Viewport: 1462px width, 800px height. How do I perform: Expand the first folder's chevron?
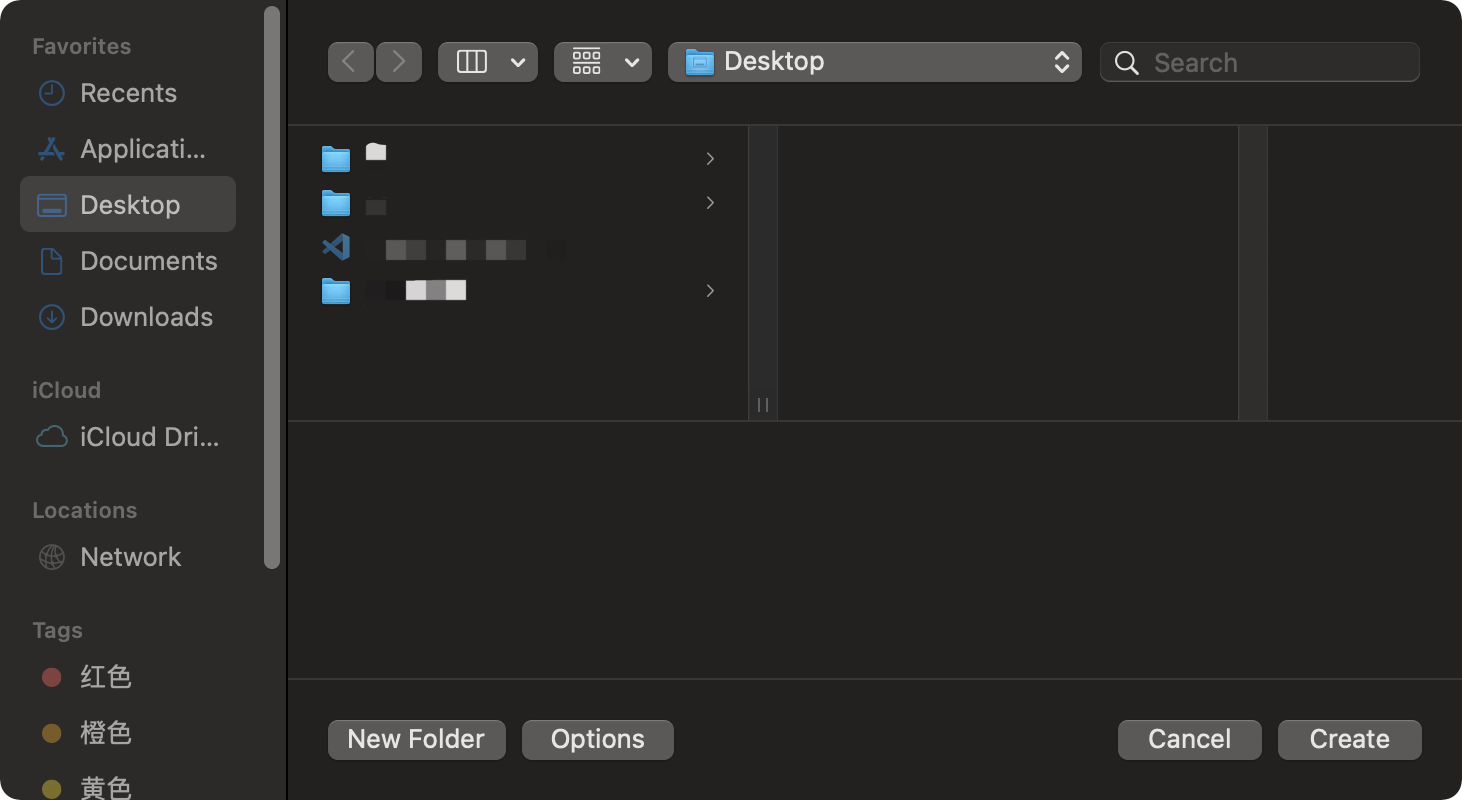coord(710,159)
